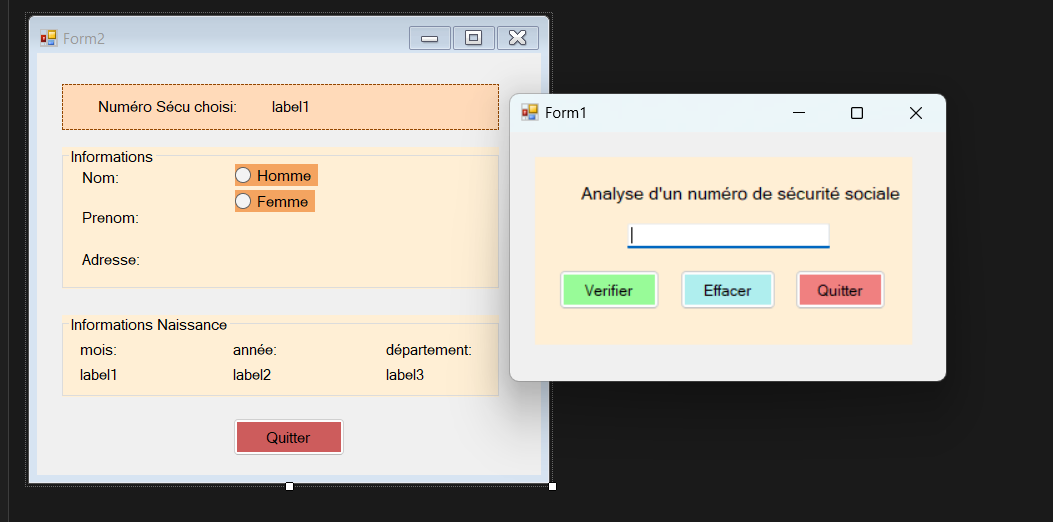Minimize the Form2 designer window

(430, 38)
